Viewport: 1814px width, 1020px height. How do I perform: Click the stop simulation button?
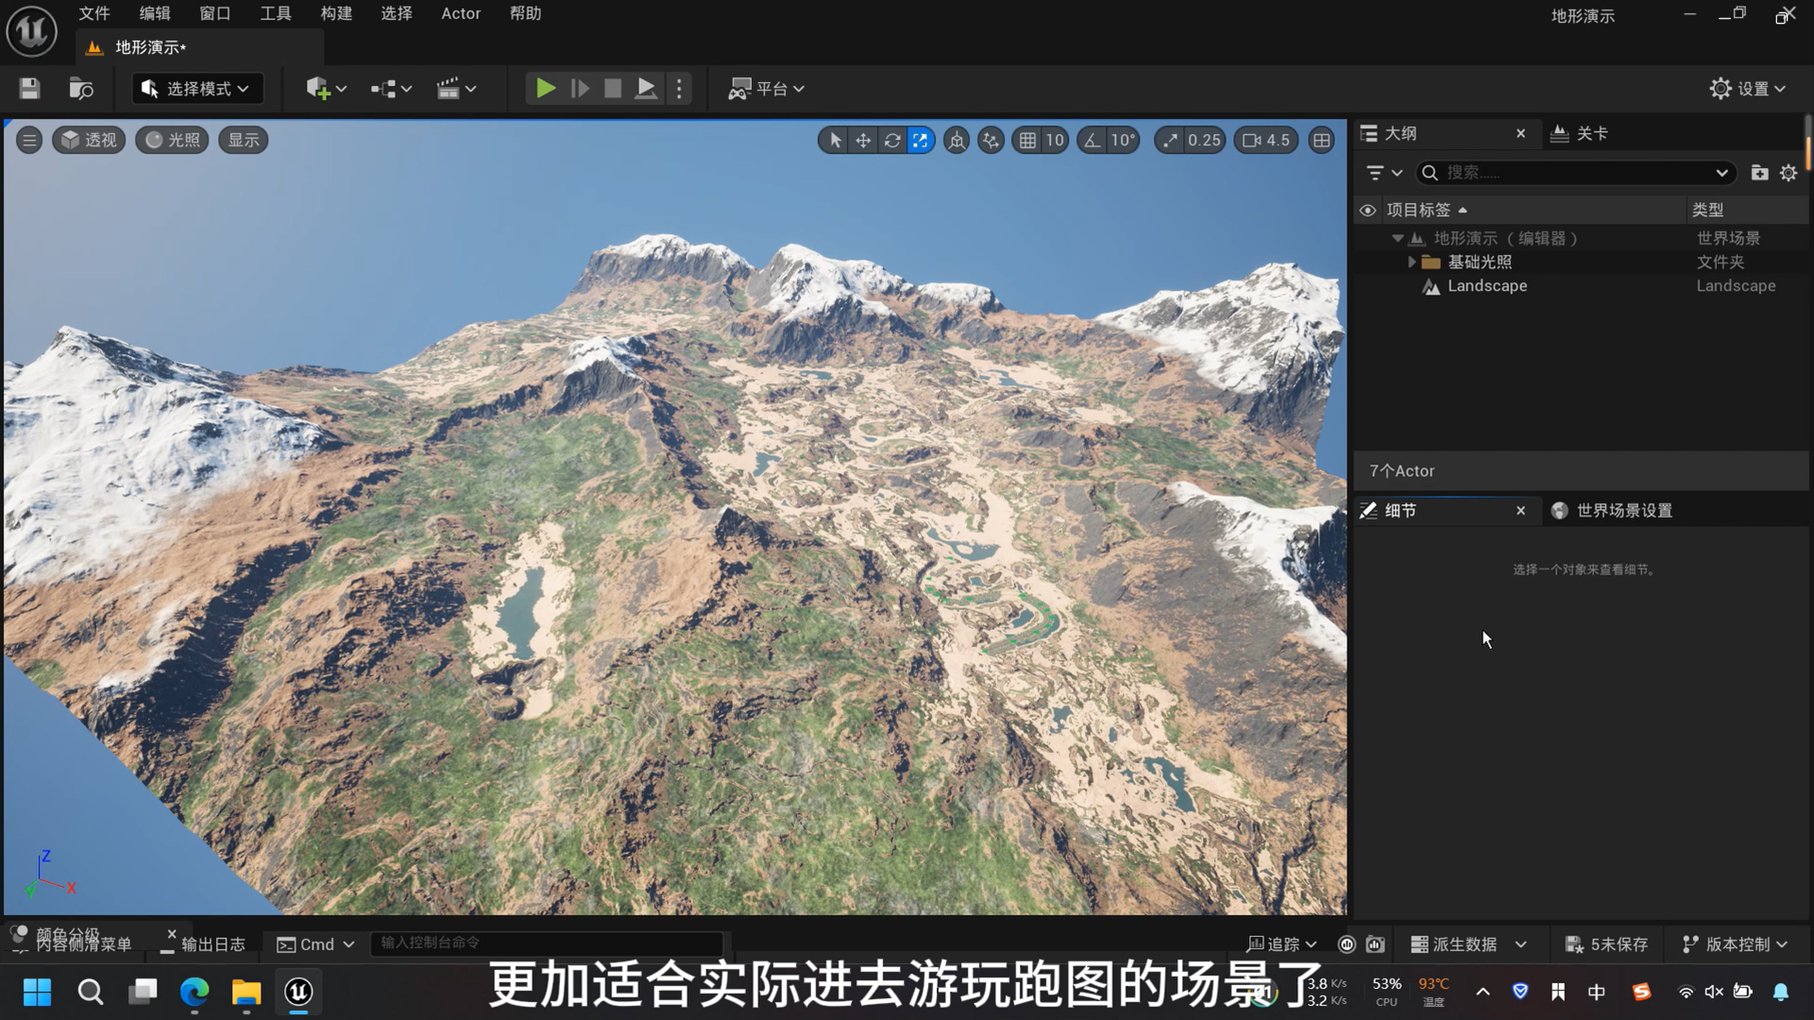pos(613,88)
